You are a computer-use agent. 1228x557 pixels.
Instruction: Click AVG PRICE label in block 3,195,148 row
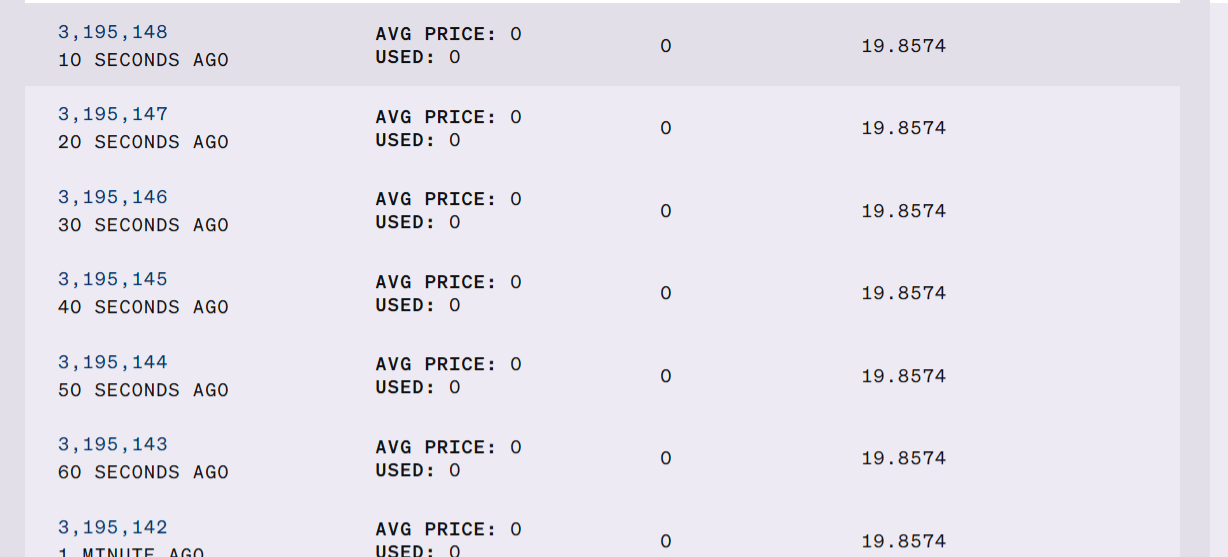point(435,34)
